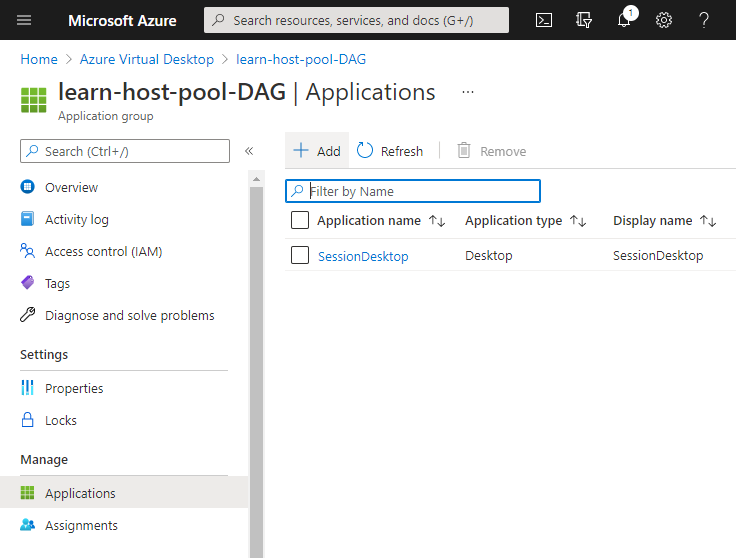This screenshot has height=558, width=736.
Task: Open the hamburger portal menu
Action: pyautogui.click(x=24, y=20)
